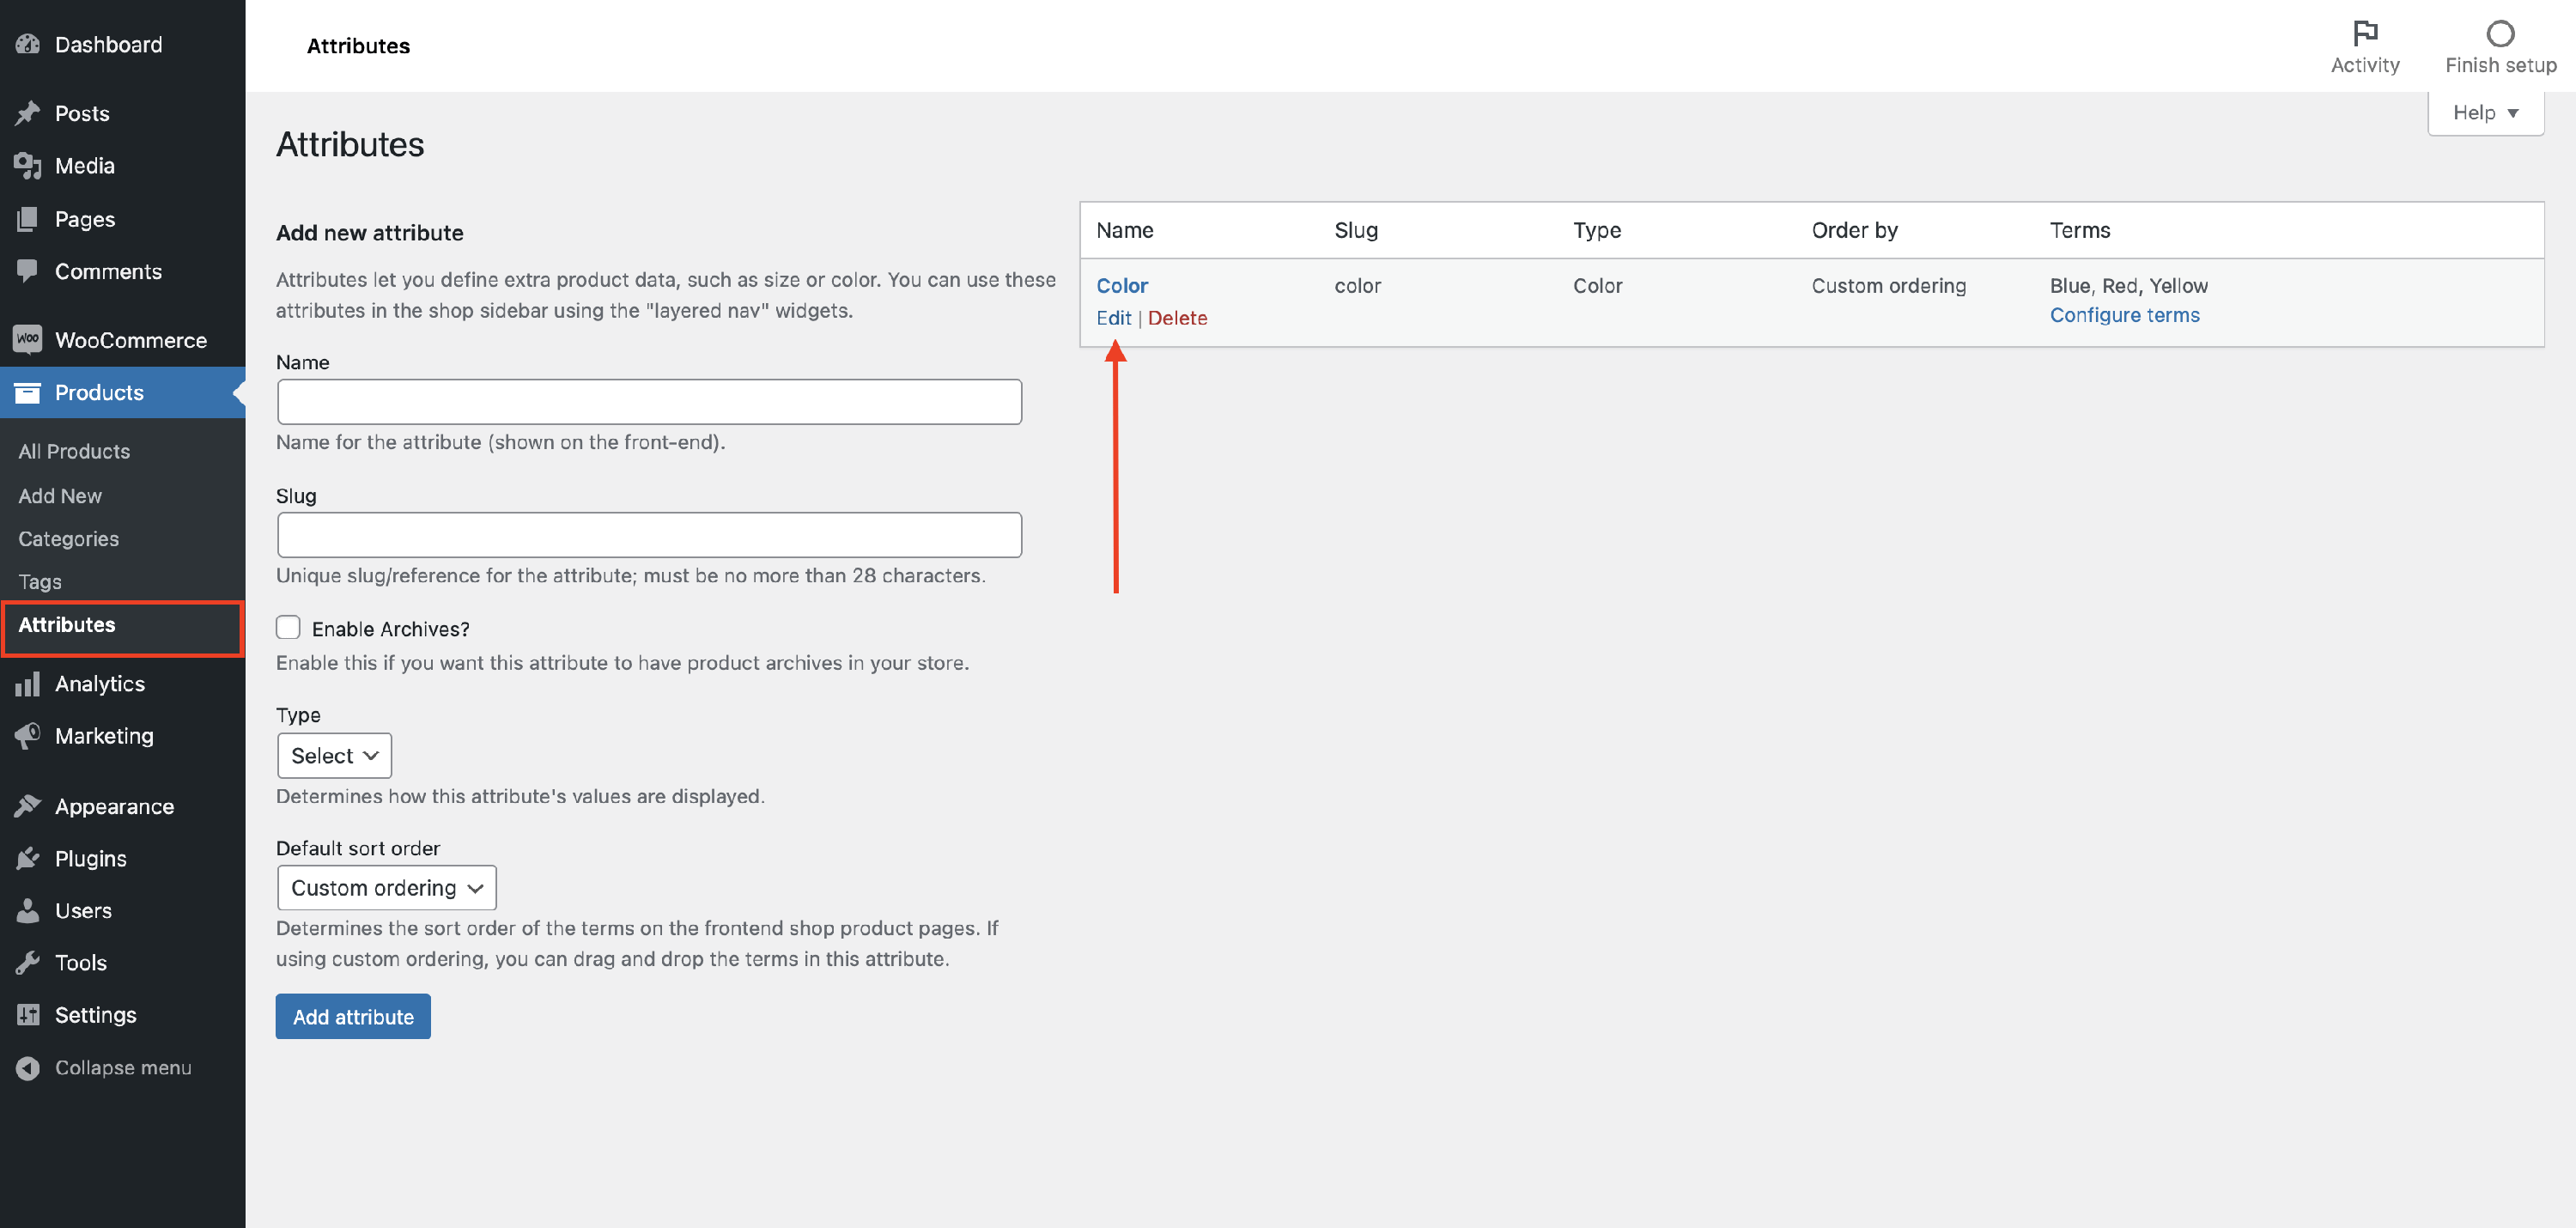Click Edit under Color attribute

tap(1113, 318)
